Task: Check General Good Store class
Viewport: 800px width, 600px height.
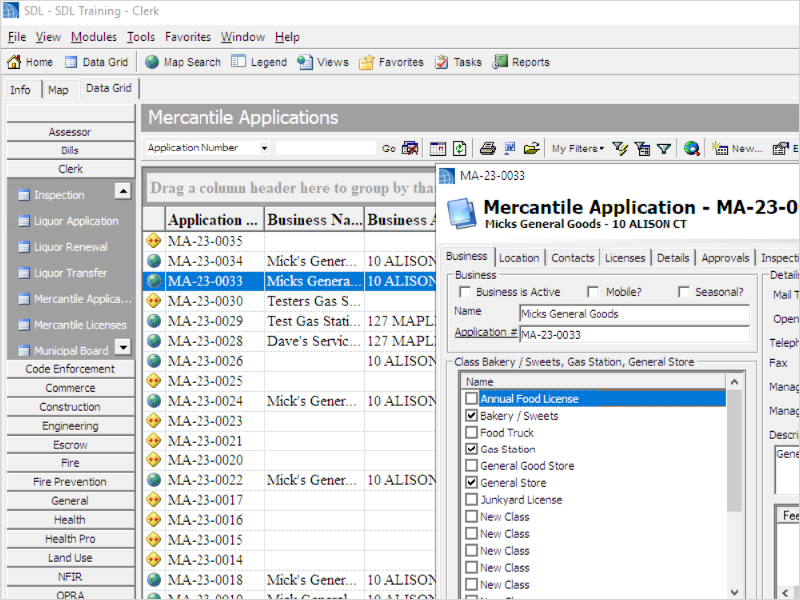Action: point(471,465)
